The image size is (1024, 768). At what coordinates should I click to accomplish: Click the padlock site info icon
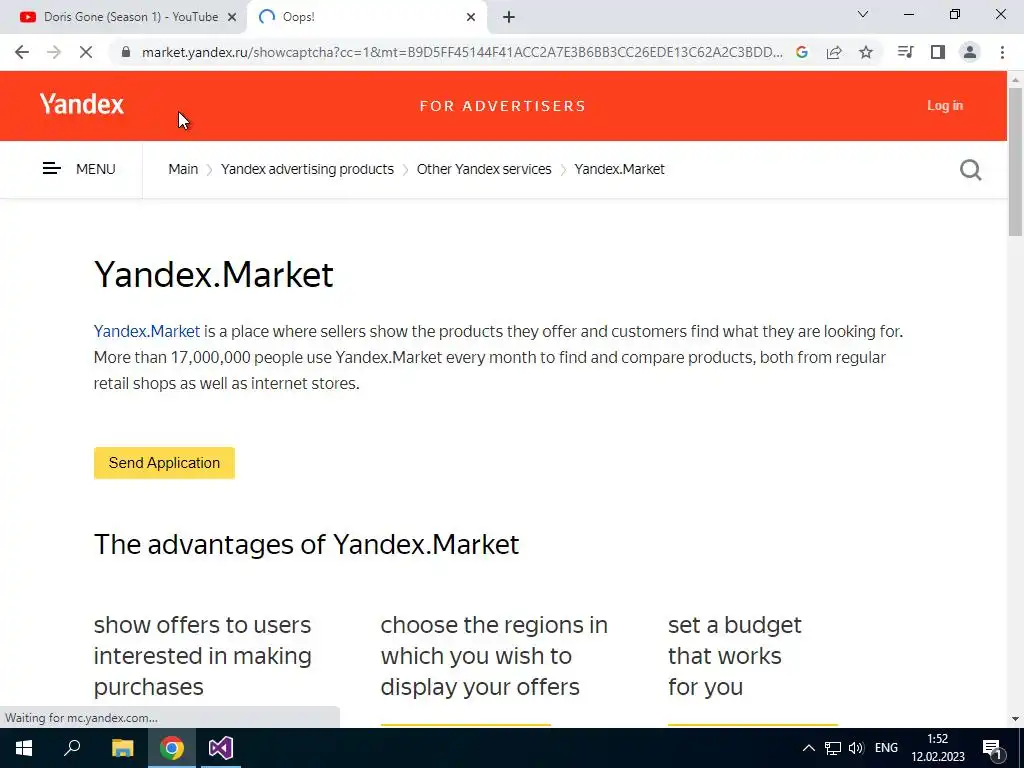pyautogui.click(x=126, y=52)
